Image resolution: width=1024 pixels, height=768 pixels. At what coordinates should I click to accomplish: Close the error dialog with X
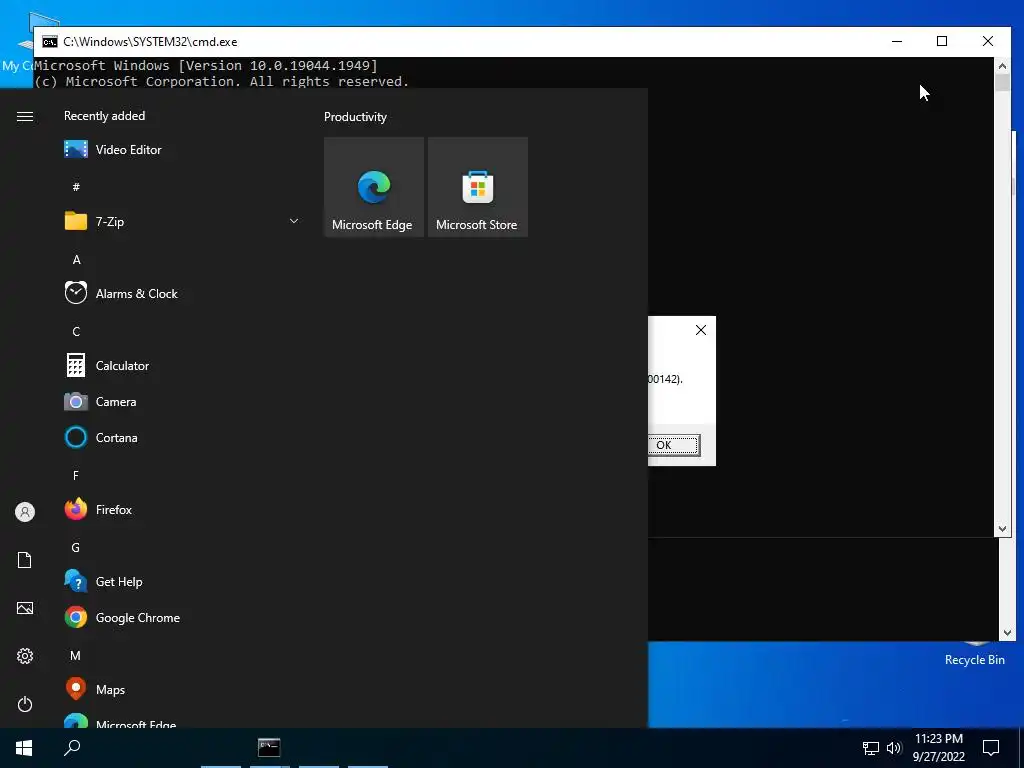(701, 330)
